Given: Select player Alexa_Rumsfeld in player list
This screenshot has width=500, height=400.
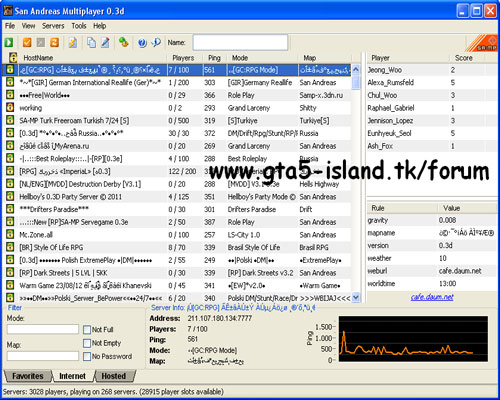Looking at the screenshot, I should [x=432, y=82].
